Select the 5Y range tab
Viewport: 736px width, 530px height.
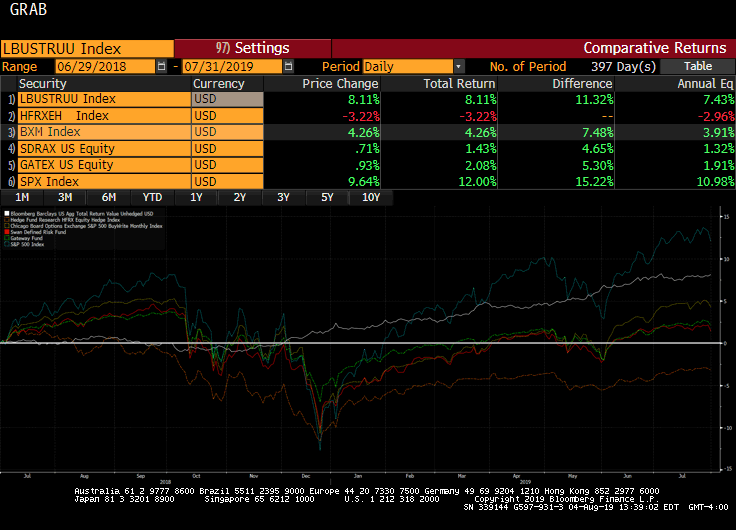click(327, 197)
